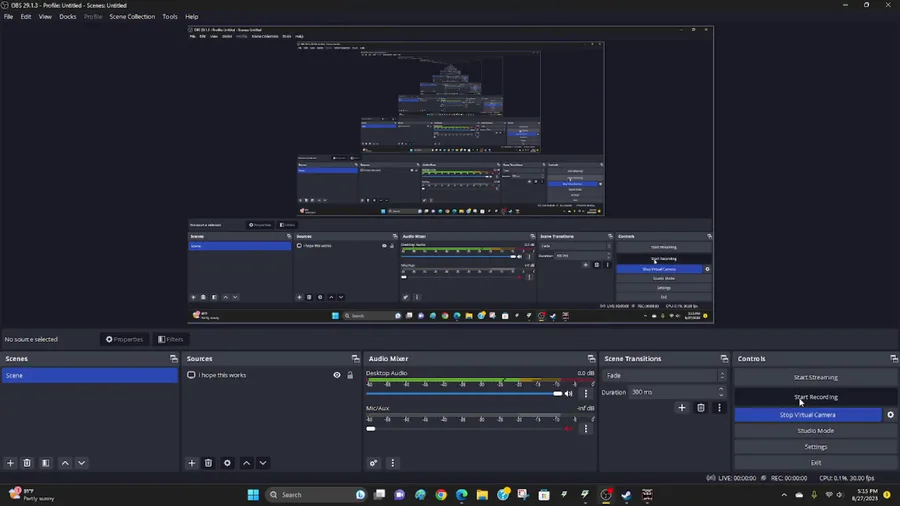Open source properties gear in Sources panel
The image size is (900, 506).
pos(227,463)
